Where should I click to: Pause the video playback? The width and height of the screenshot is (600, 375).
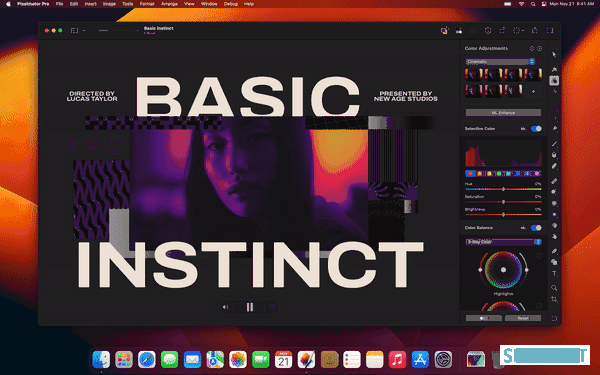(x=249, y=307)
